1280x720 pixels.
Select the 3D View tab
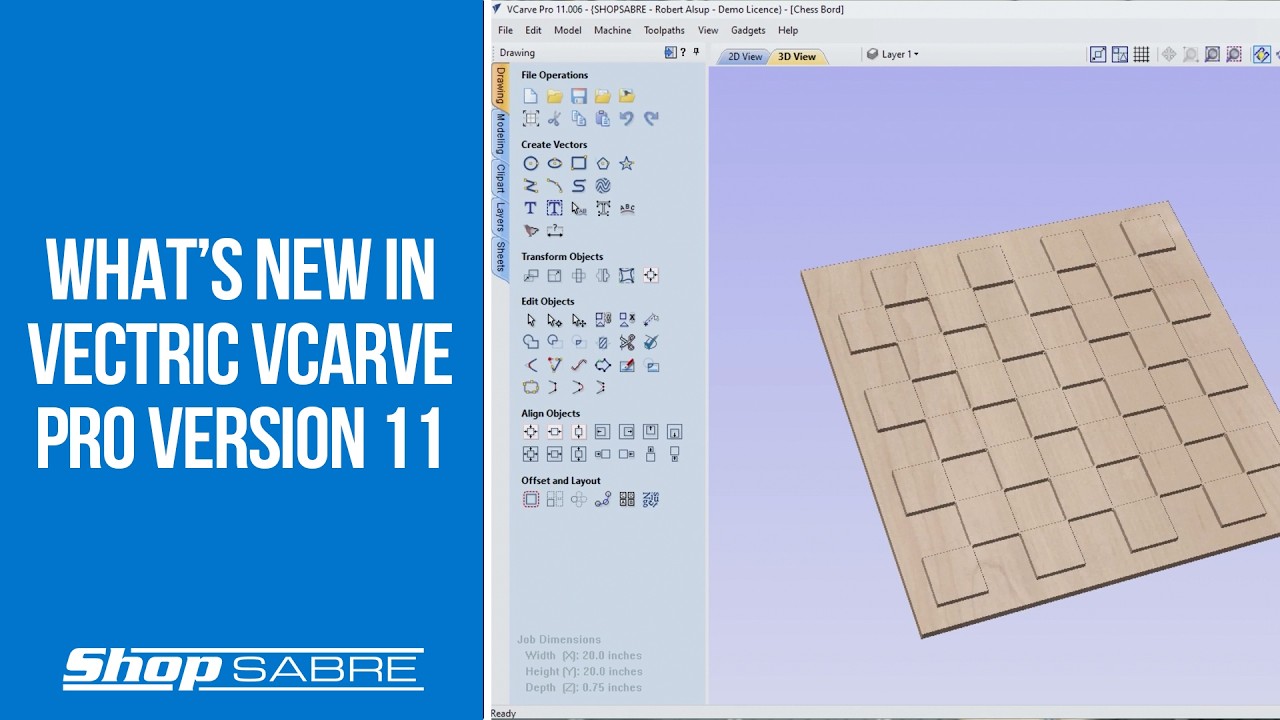pyautogui.click(x=797, y=57)
